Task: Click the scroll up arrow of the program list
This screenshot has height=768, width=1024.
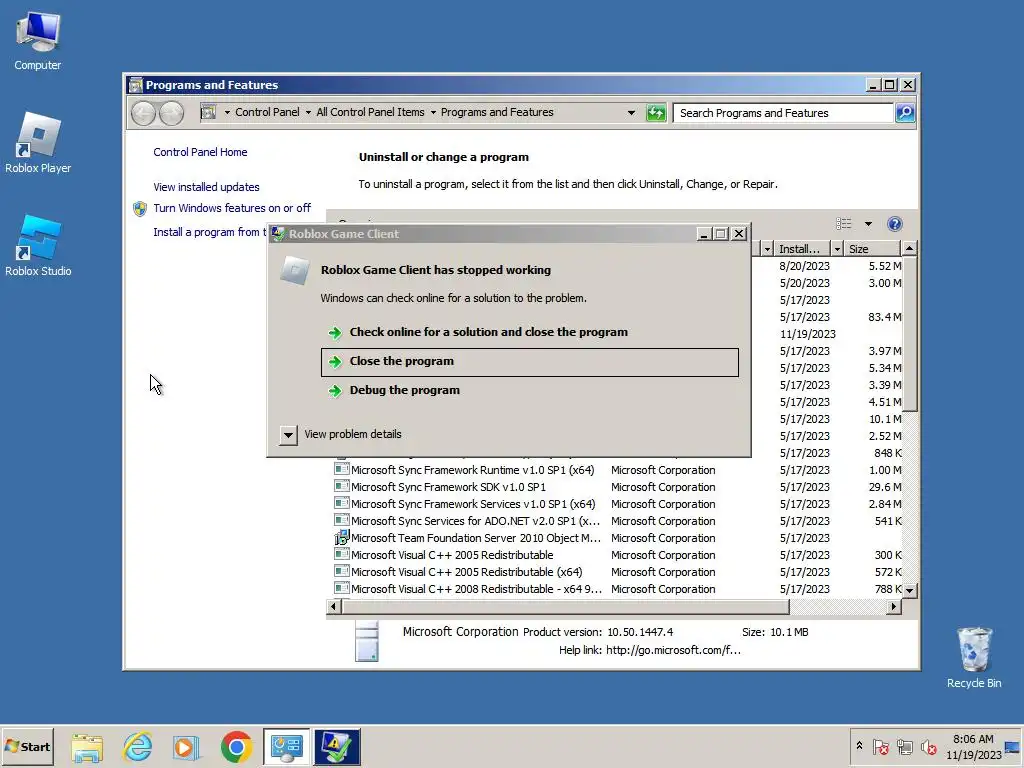Action: pos(909,248)
